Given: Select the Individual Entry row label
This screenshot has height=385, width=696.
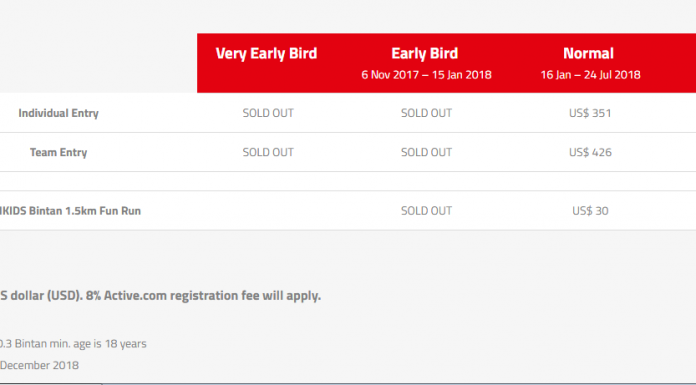Looking at the screenshot, I should coord(58,113).
